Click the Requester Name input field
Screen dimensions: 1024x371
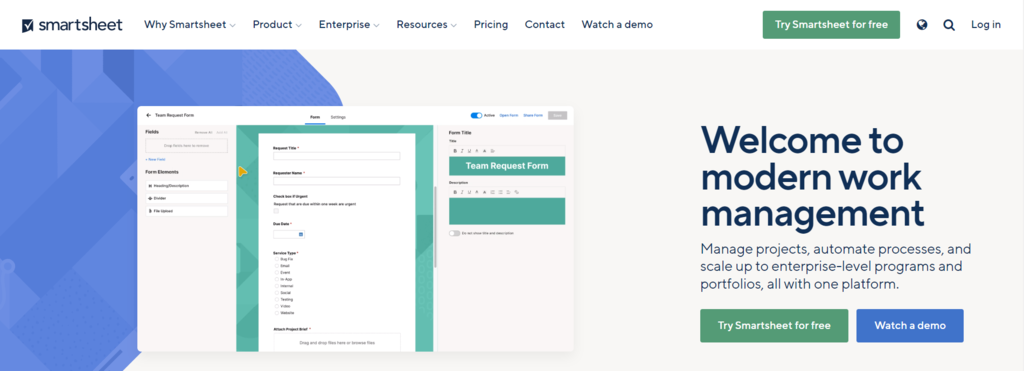tap(336, 181)
